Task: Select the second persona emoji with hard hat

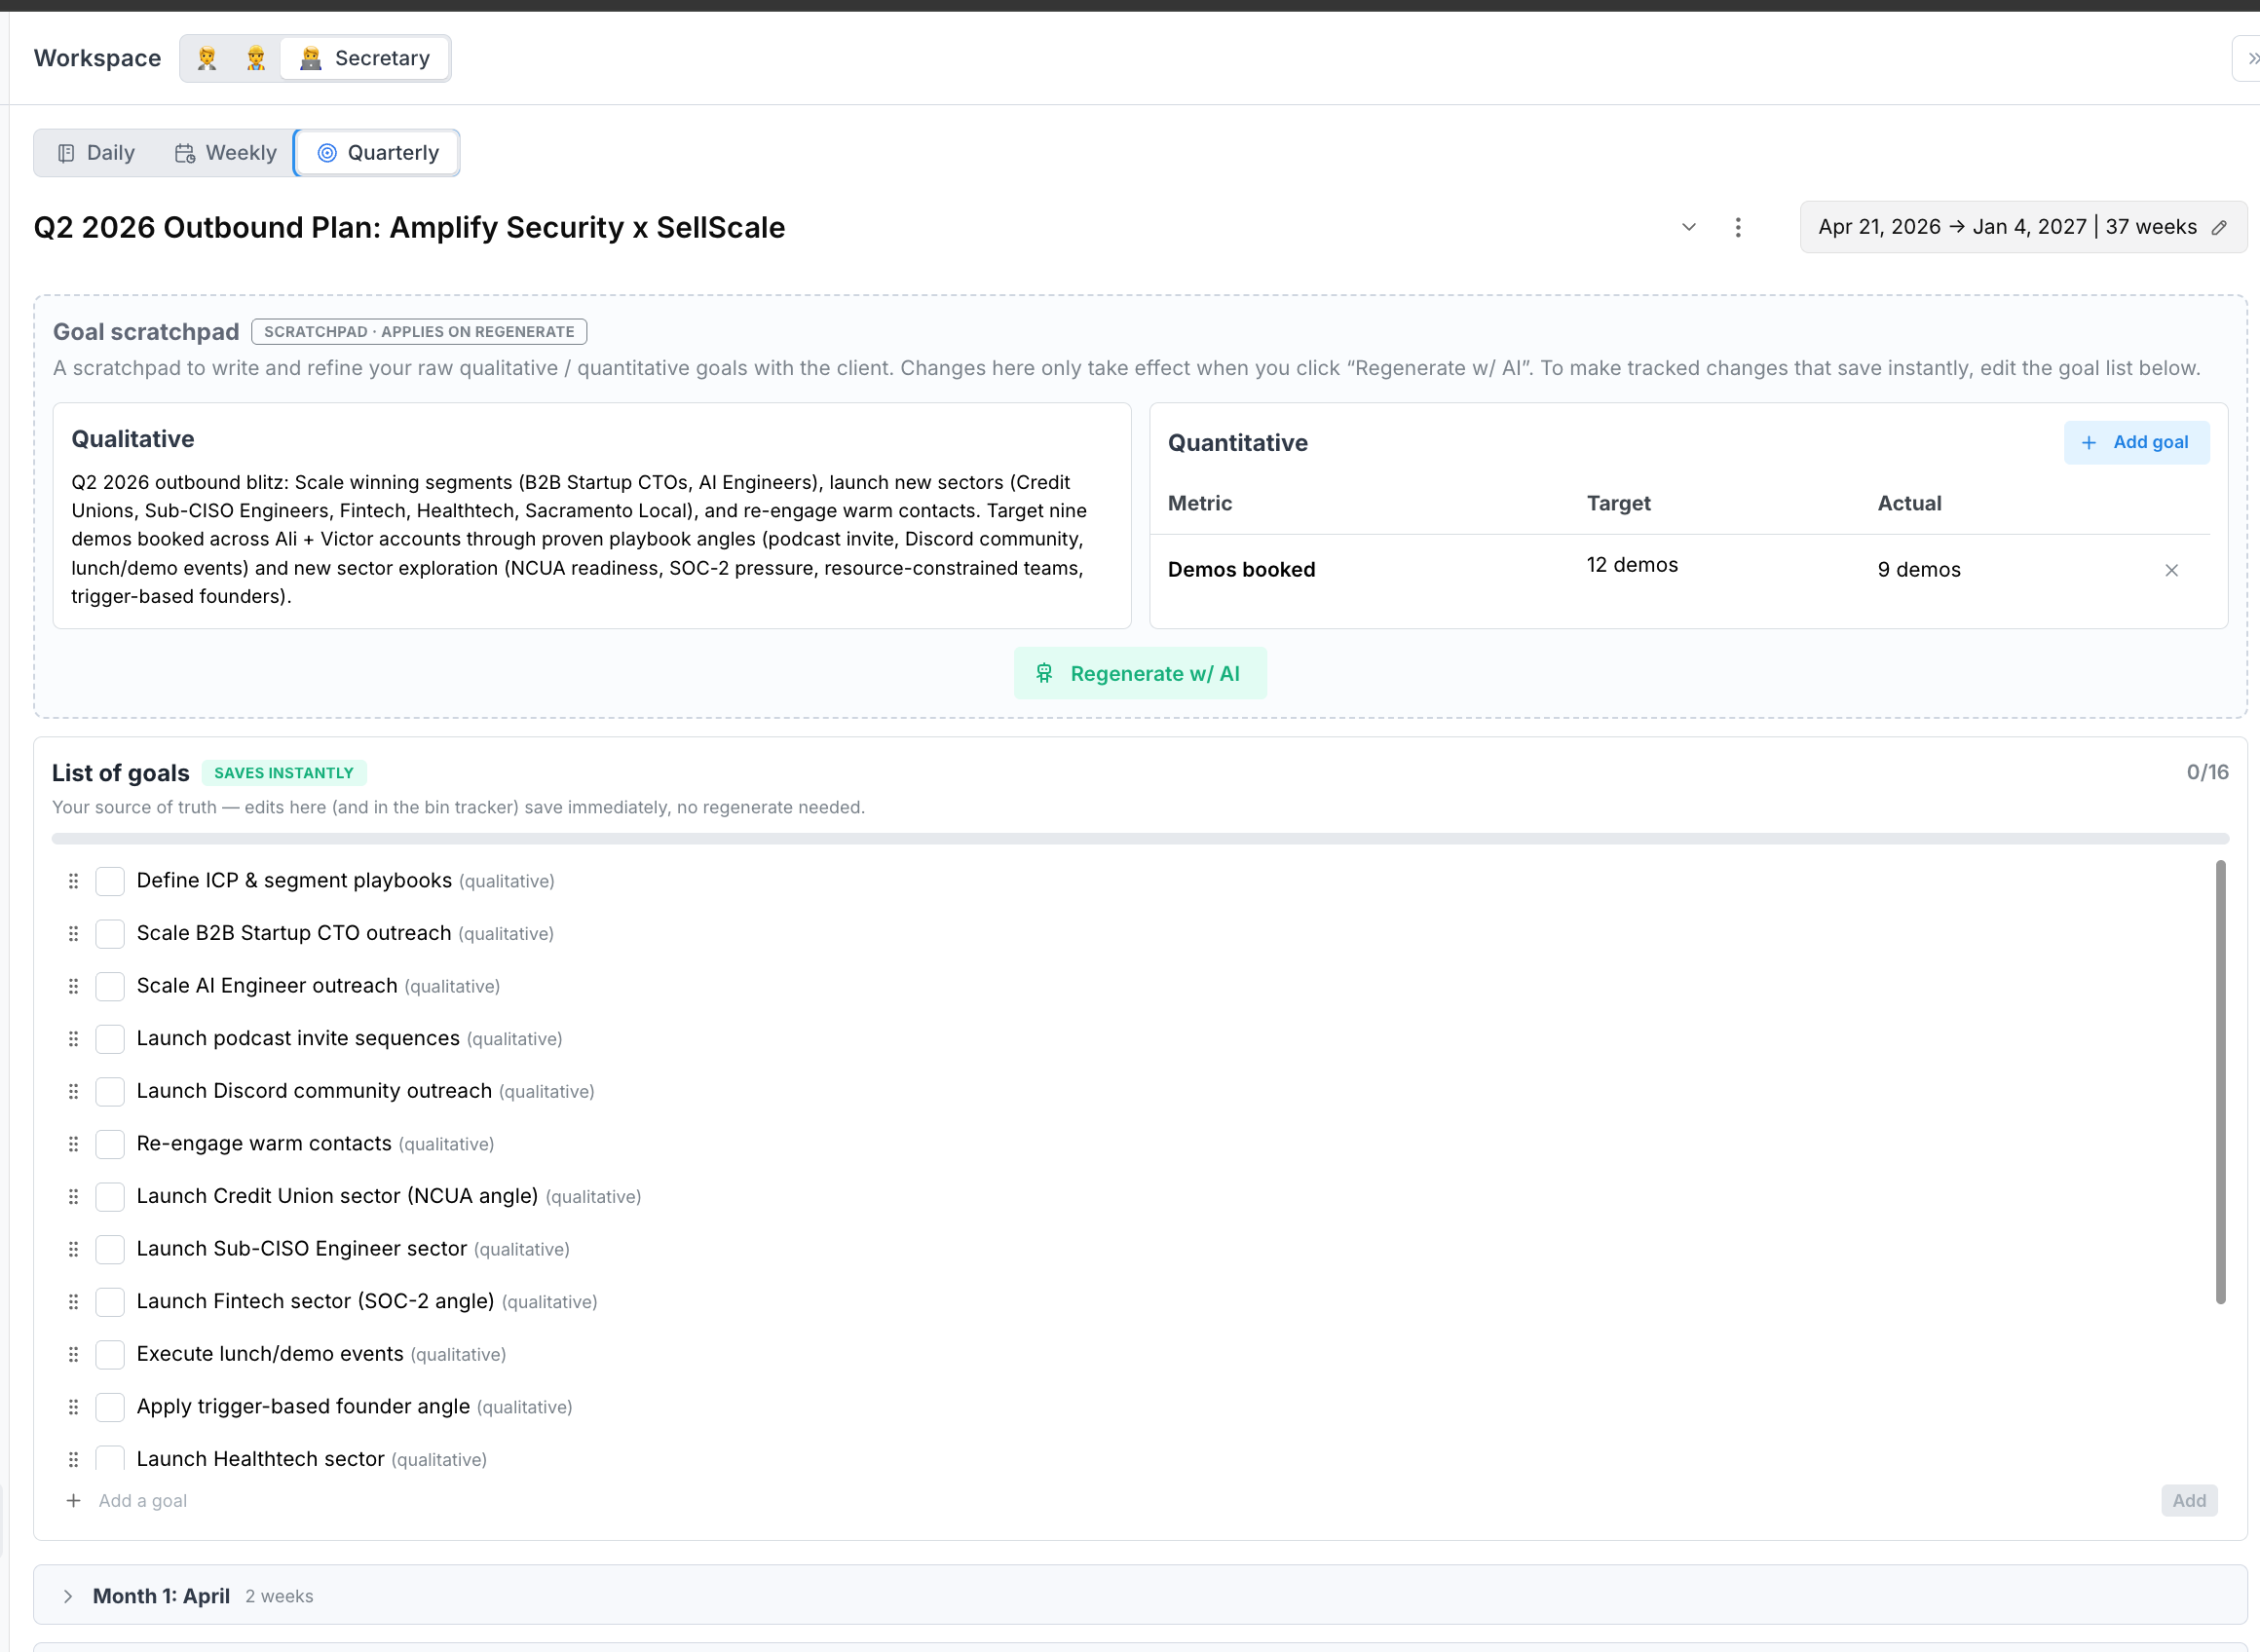Action: click(x=256, y=58)
